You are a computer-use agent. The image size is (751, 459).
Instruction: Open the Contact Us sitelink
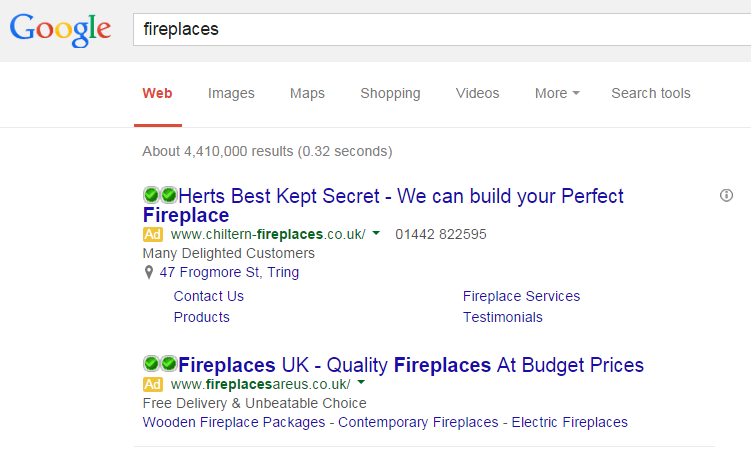(208, 296)
